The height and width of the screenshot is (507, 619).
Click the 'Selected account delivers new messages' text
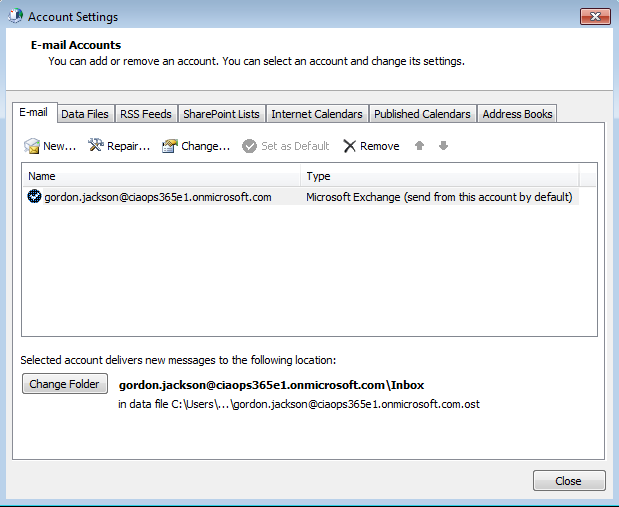(x=178, y=360)
